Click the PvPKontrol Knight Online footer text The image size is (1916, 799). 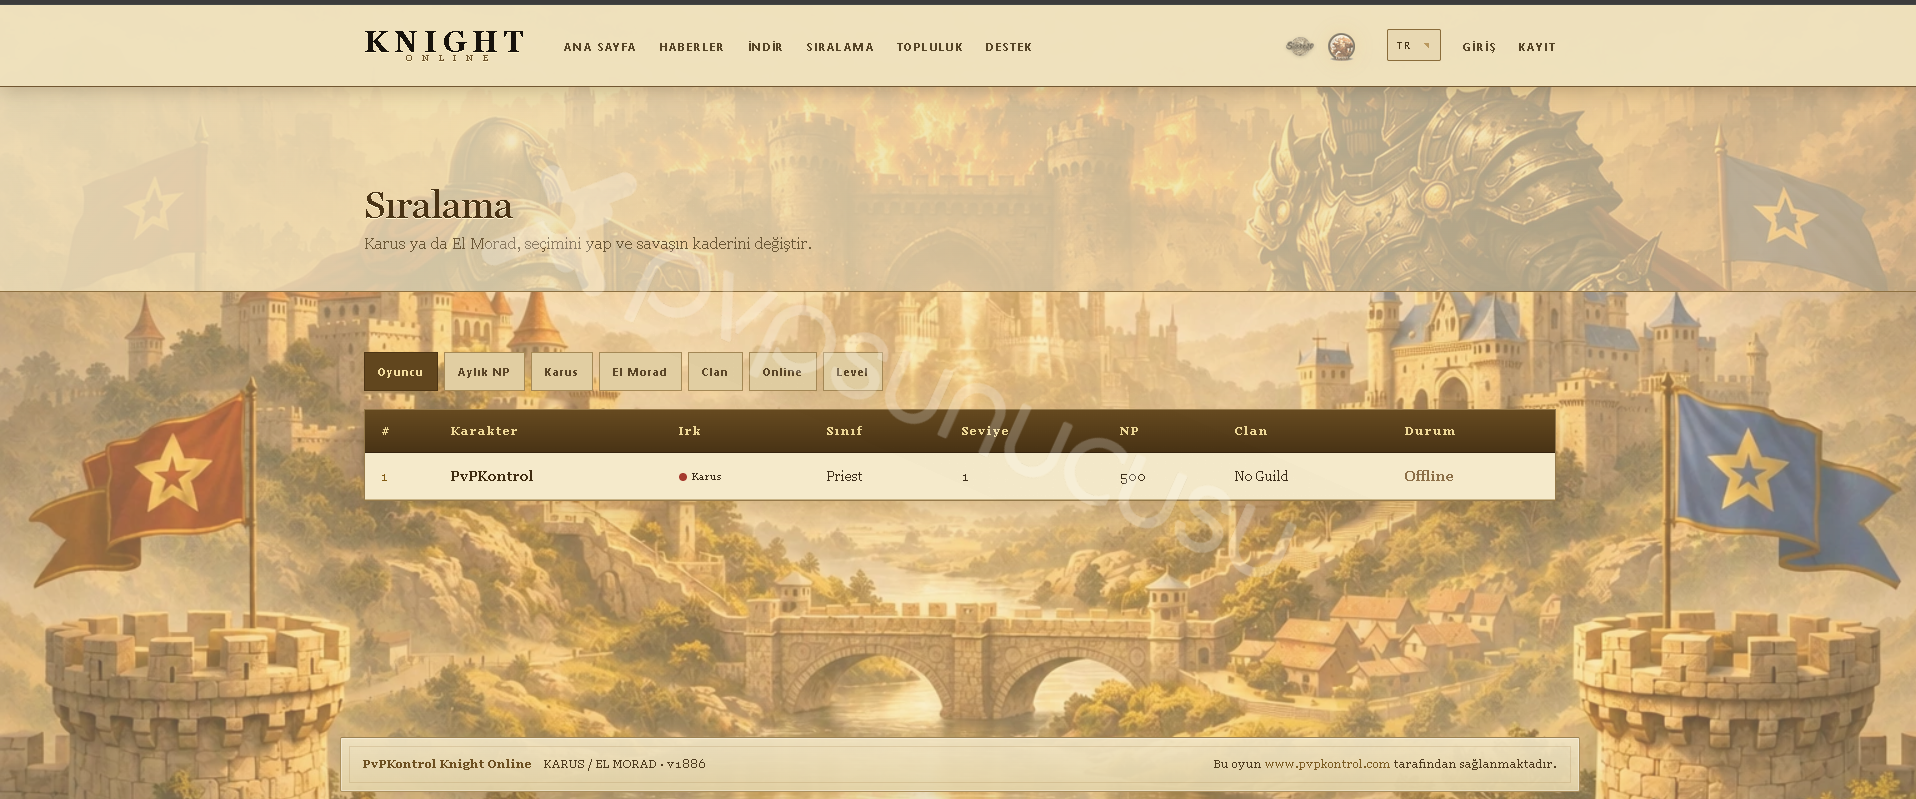point(447,764)
